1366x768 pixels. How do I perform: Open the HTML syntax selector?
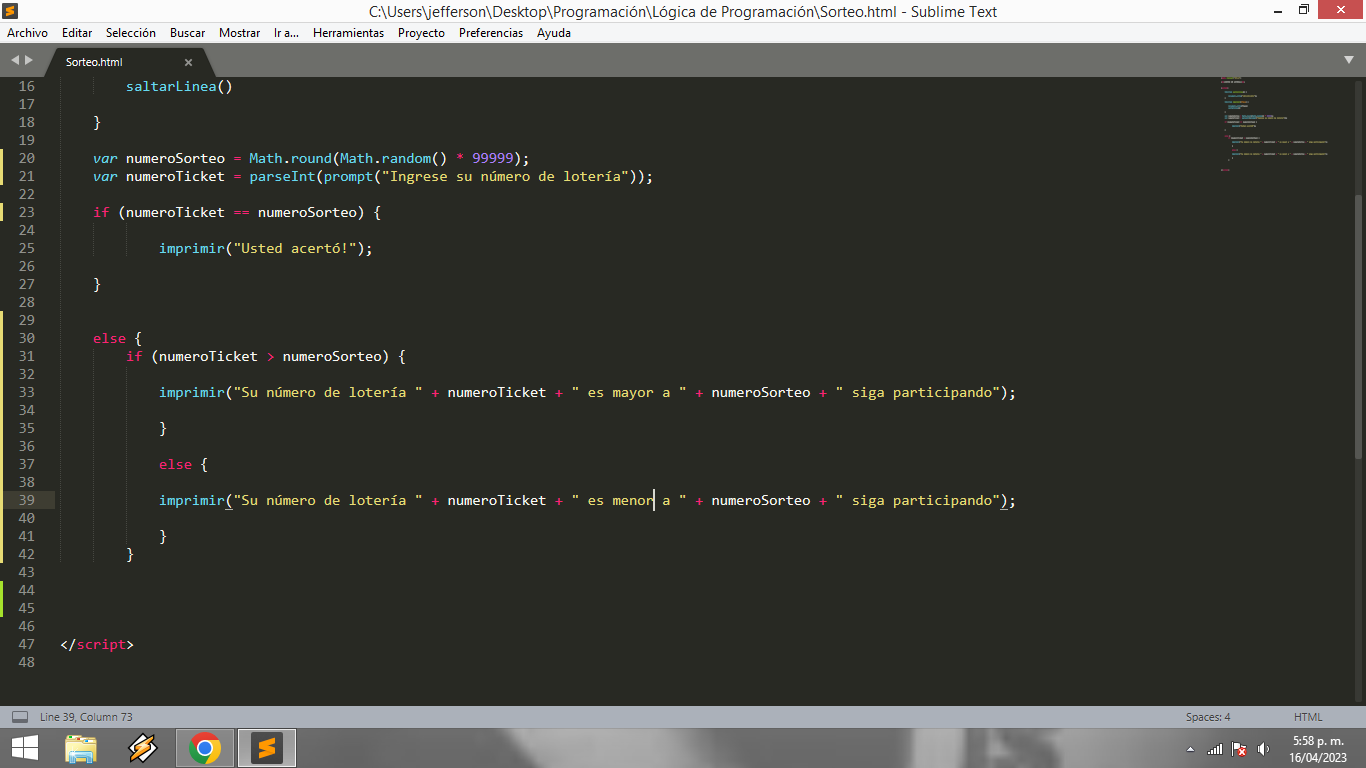pos(1308,717)
